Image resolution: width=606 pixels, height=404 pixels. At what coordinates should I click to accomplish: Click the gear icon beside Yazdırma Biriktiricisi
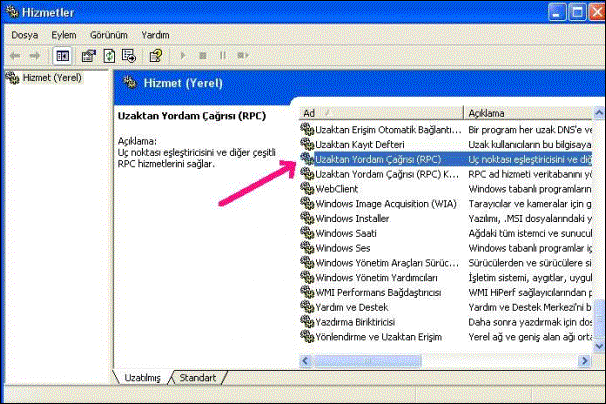[x=307, y=322]
